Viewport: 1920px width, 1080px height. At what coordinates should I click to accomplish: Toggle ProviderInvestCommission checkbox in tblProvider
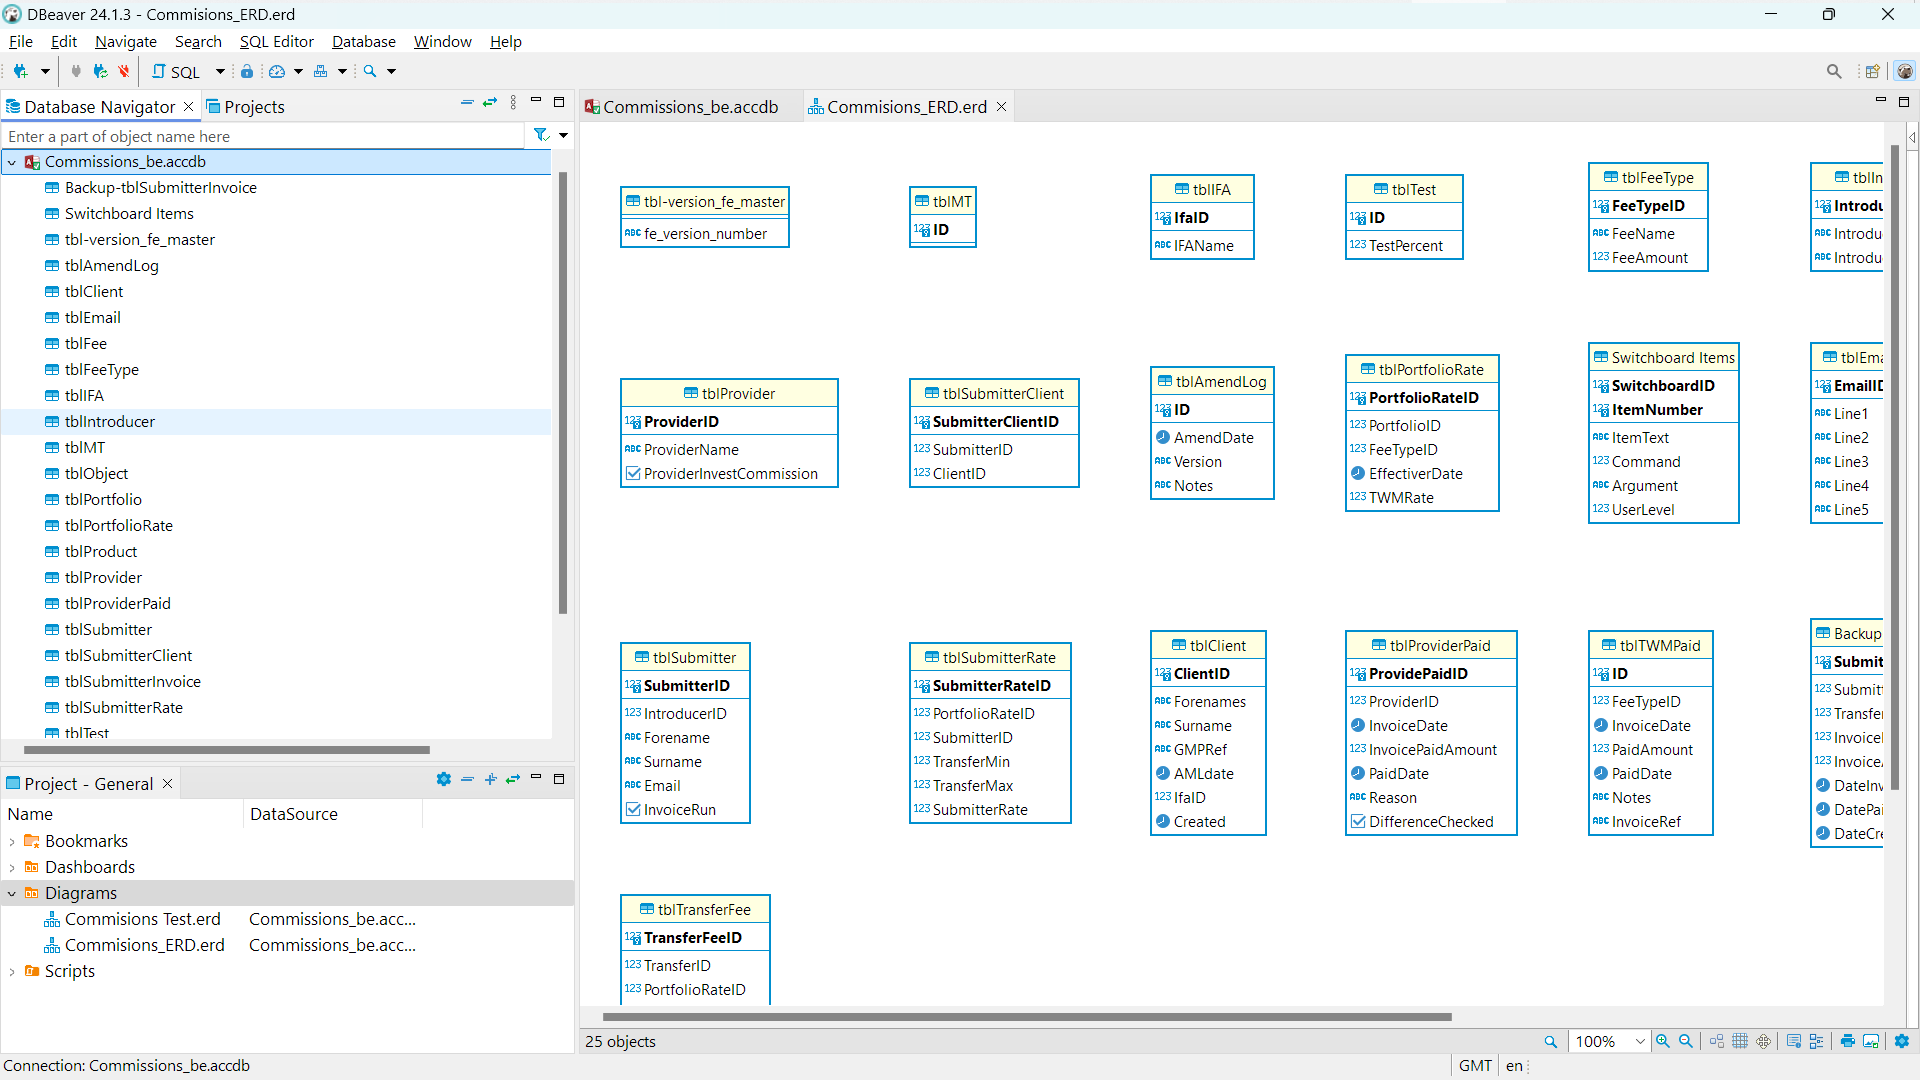click(x=633, y=474)
